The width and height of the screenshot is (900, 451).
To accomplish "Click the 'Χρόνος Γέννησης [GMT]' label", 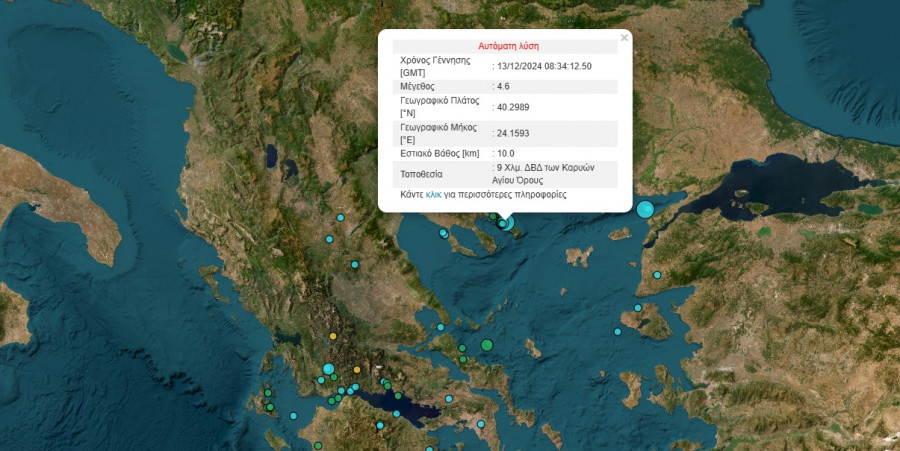I will (435, 67).
